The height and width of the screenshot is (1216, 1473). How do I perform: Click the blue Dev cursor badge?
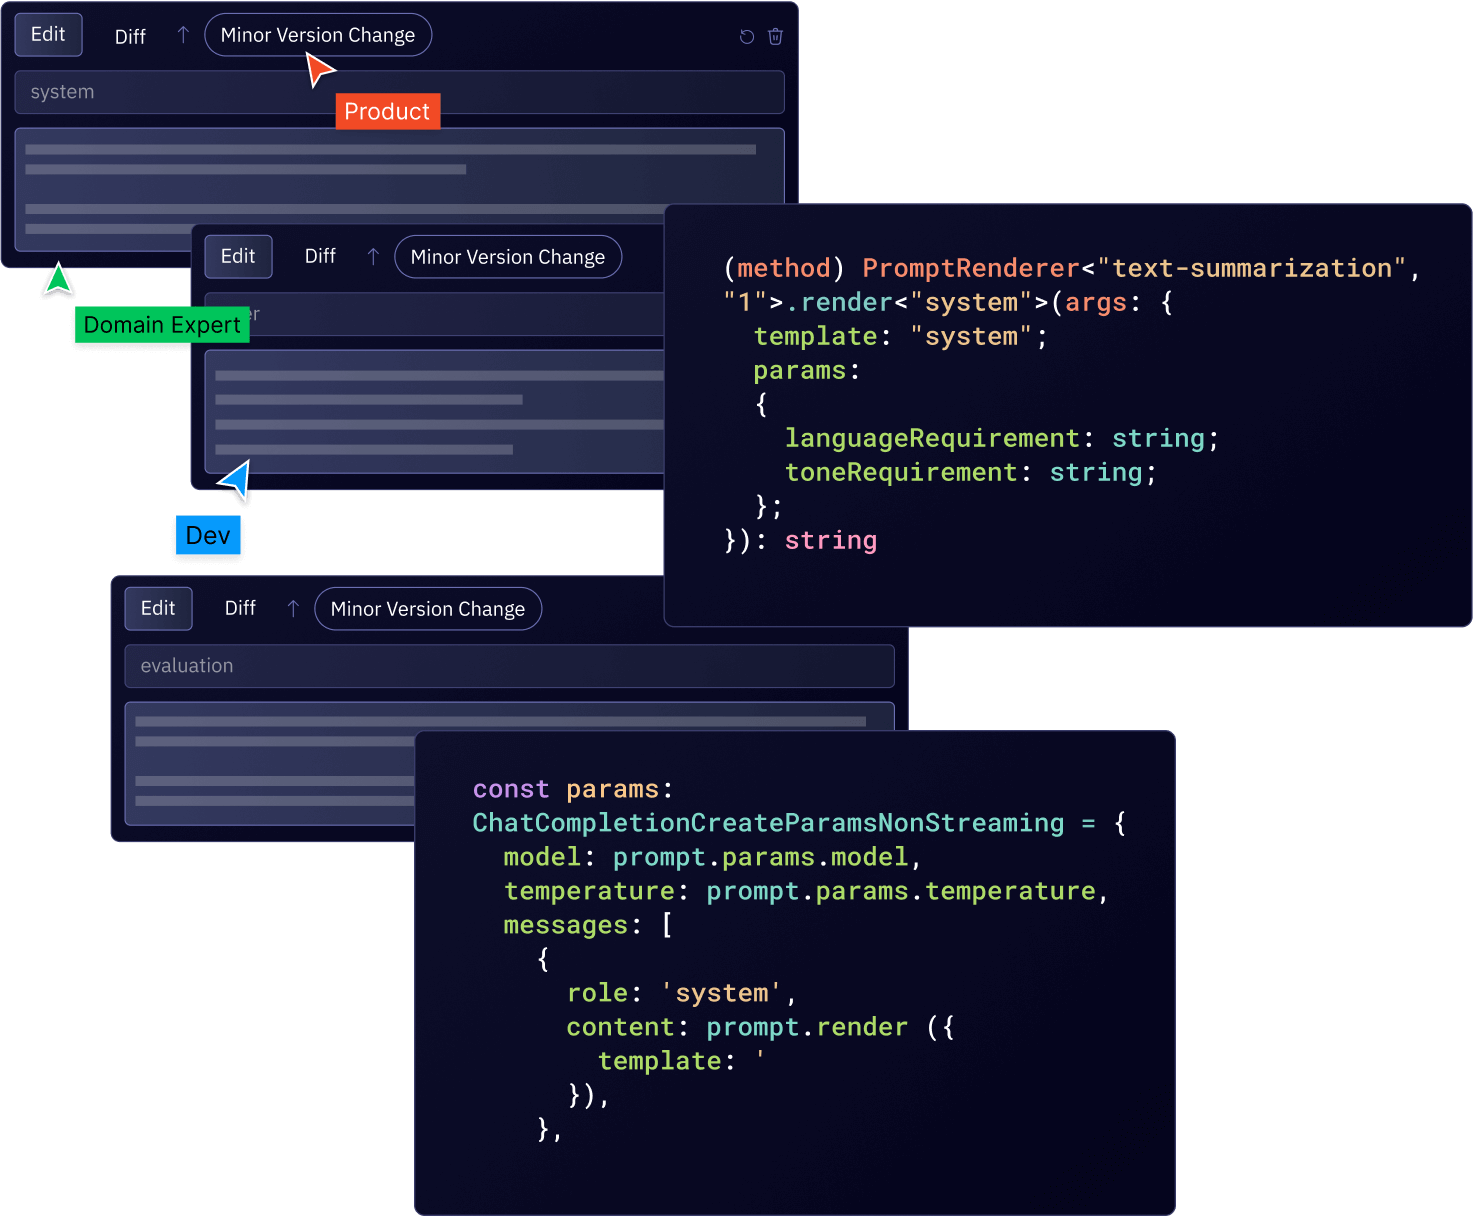208,535
